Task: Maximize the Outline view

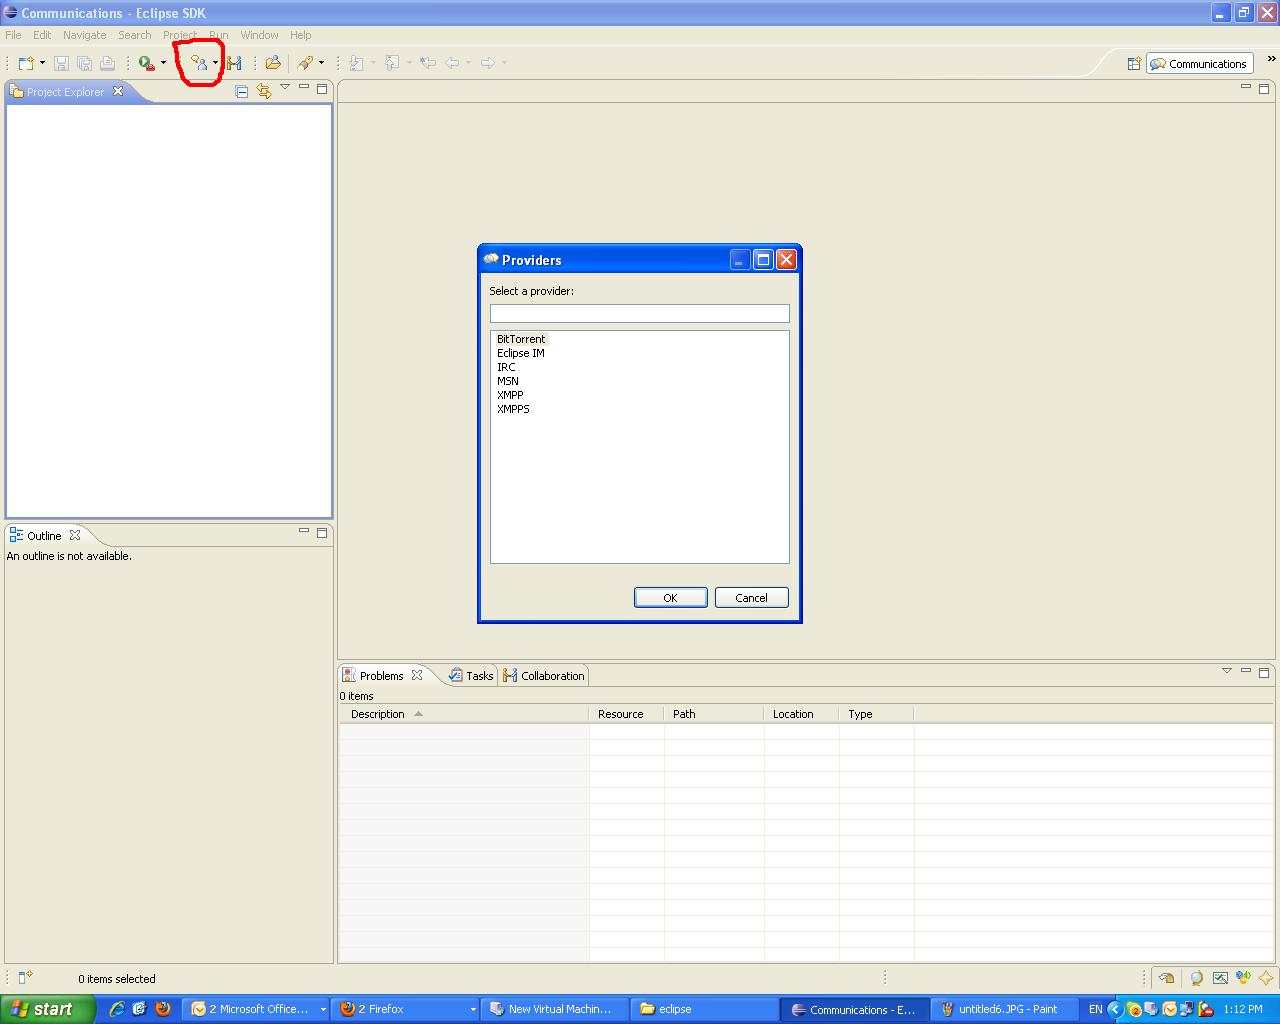Action: click(x=322, y=533)
